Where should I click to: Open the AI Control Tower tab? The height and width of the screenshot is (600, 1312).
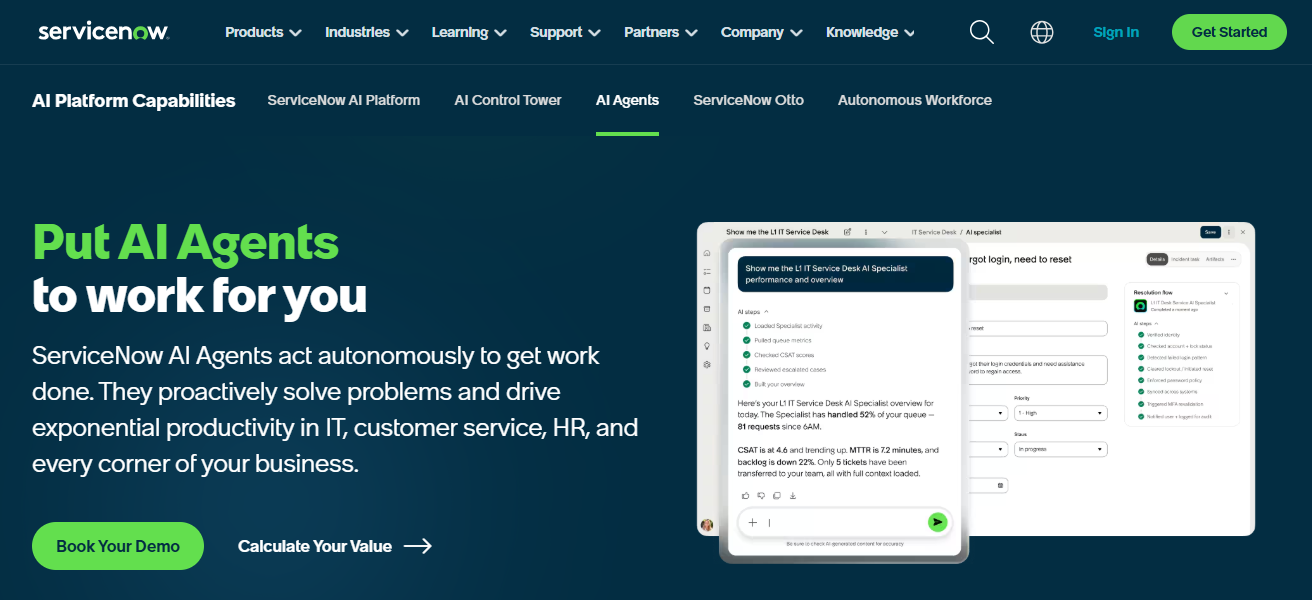point(508,100)
